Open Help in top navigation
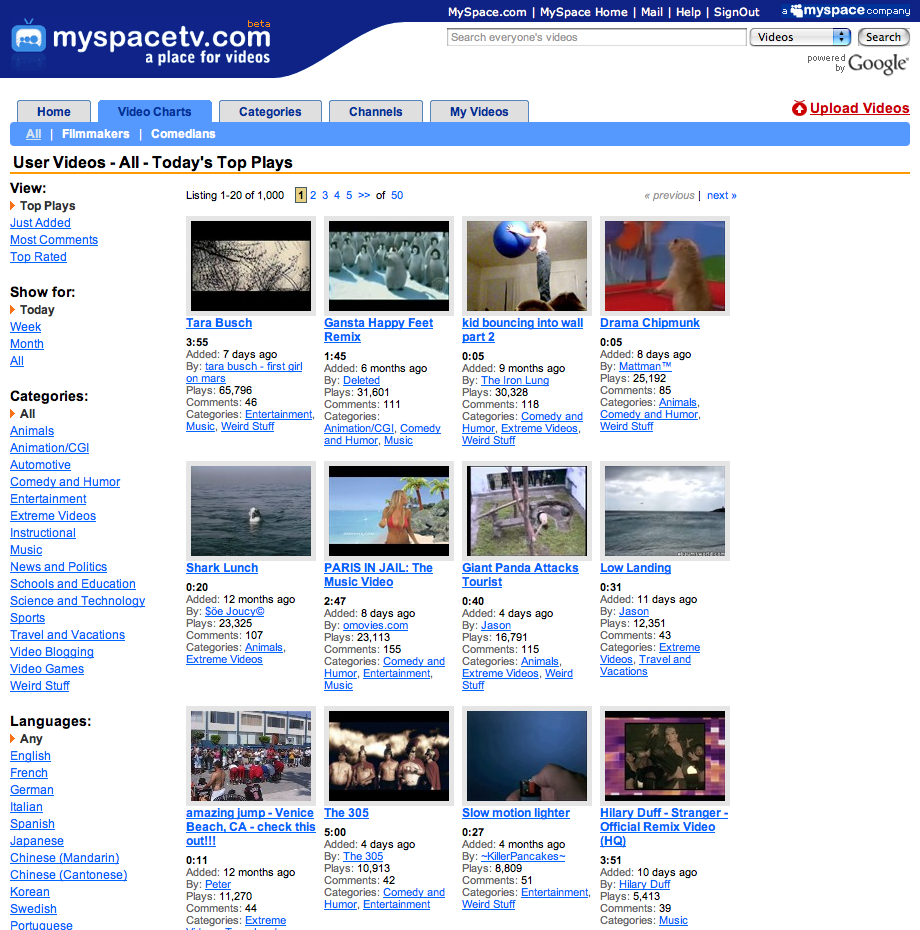Screen dimensions: 920x930 [x=688, y=12]
